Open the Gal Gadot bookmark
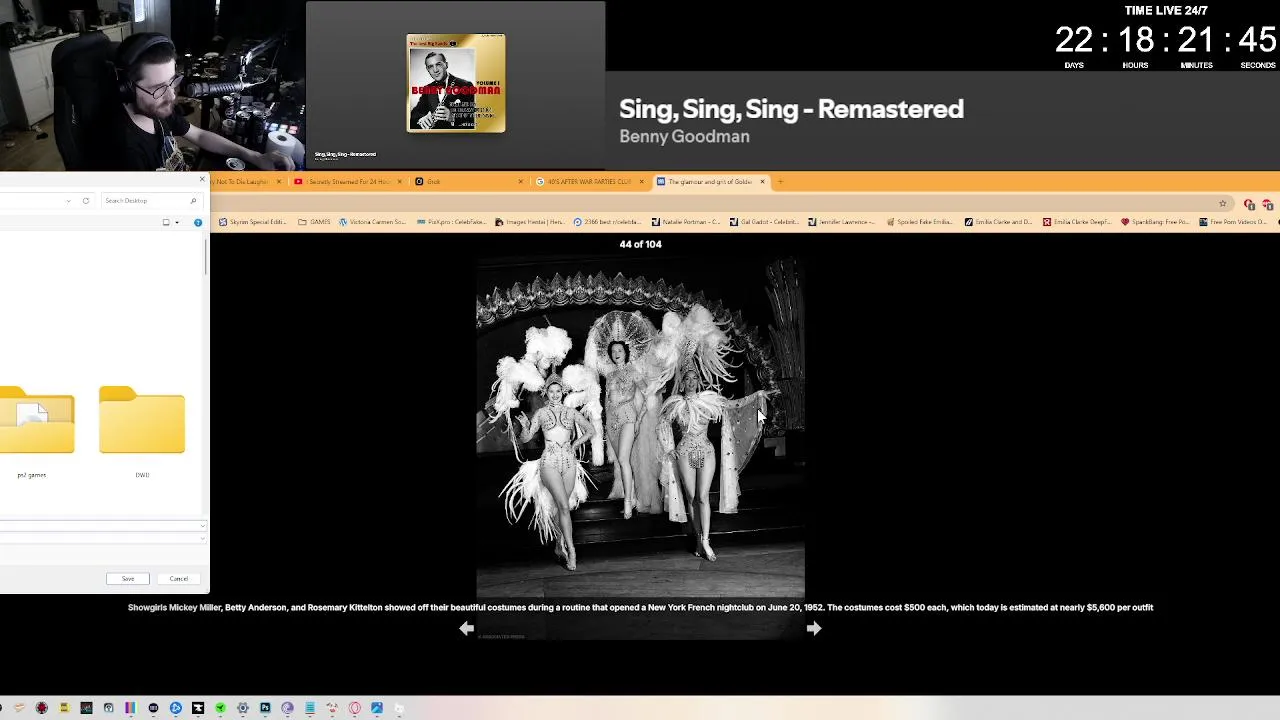1280x720 pixels. (x=763, y=222)
